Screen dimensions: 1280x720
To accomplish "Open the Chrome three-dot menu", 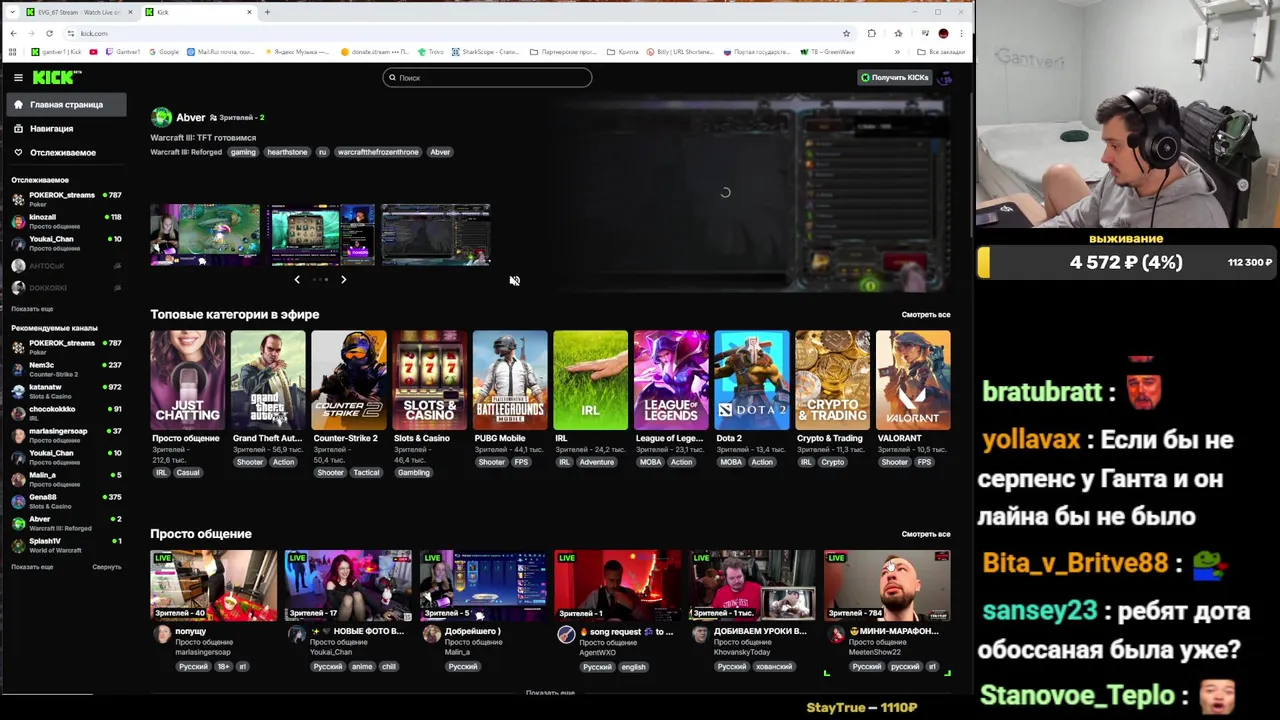I will click(x=961, y=33).
